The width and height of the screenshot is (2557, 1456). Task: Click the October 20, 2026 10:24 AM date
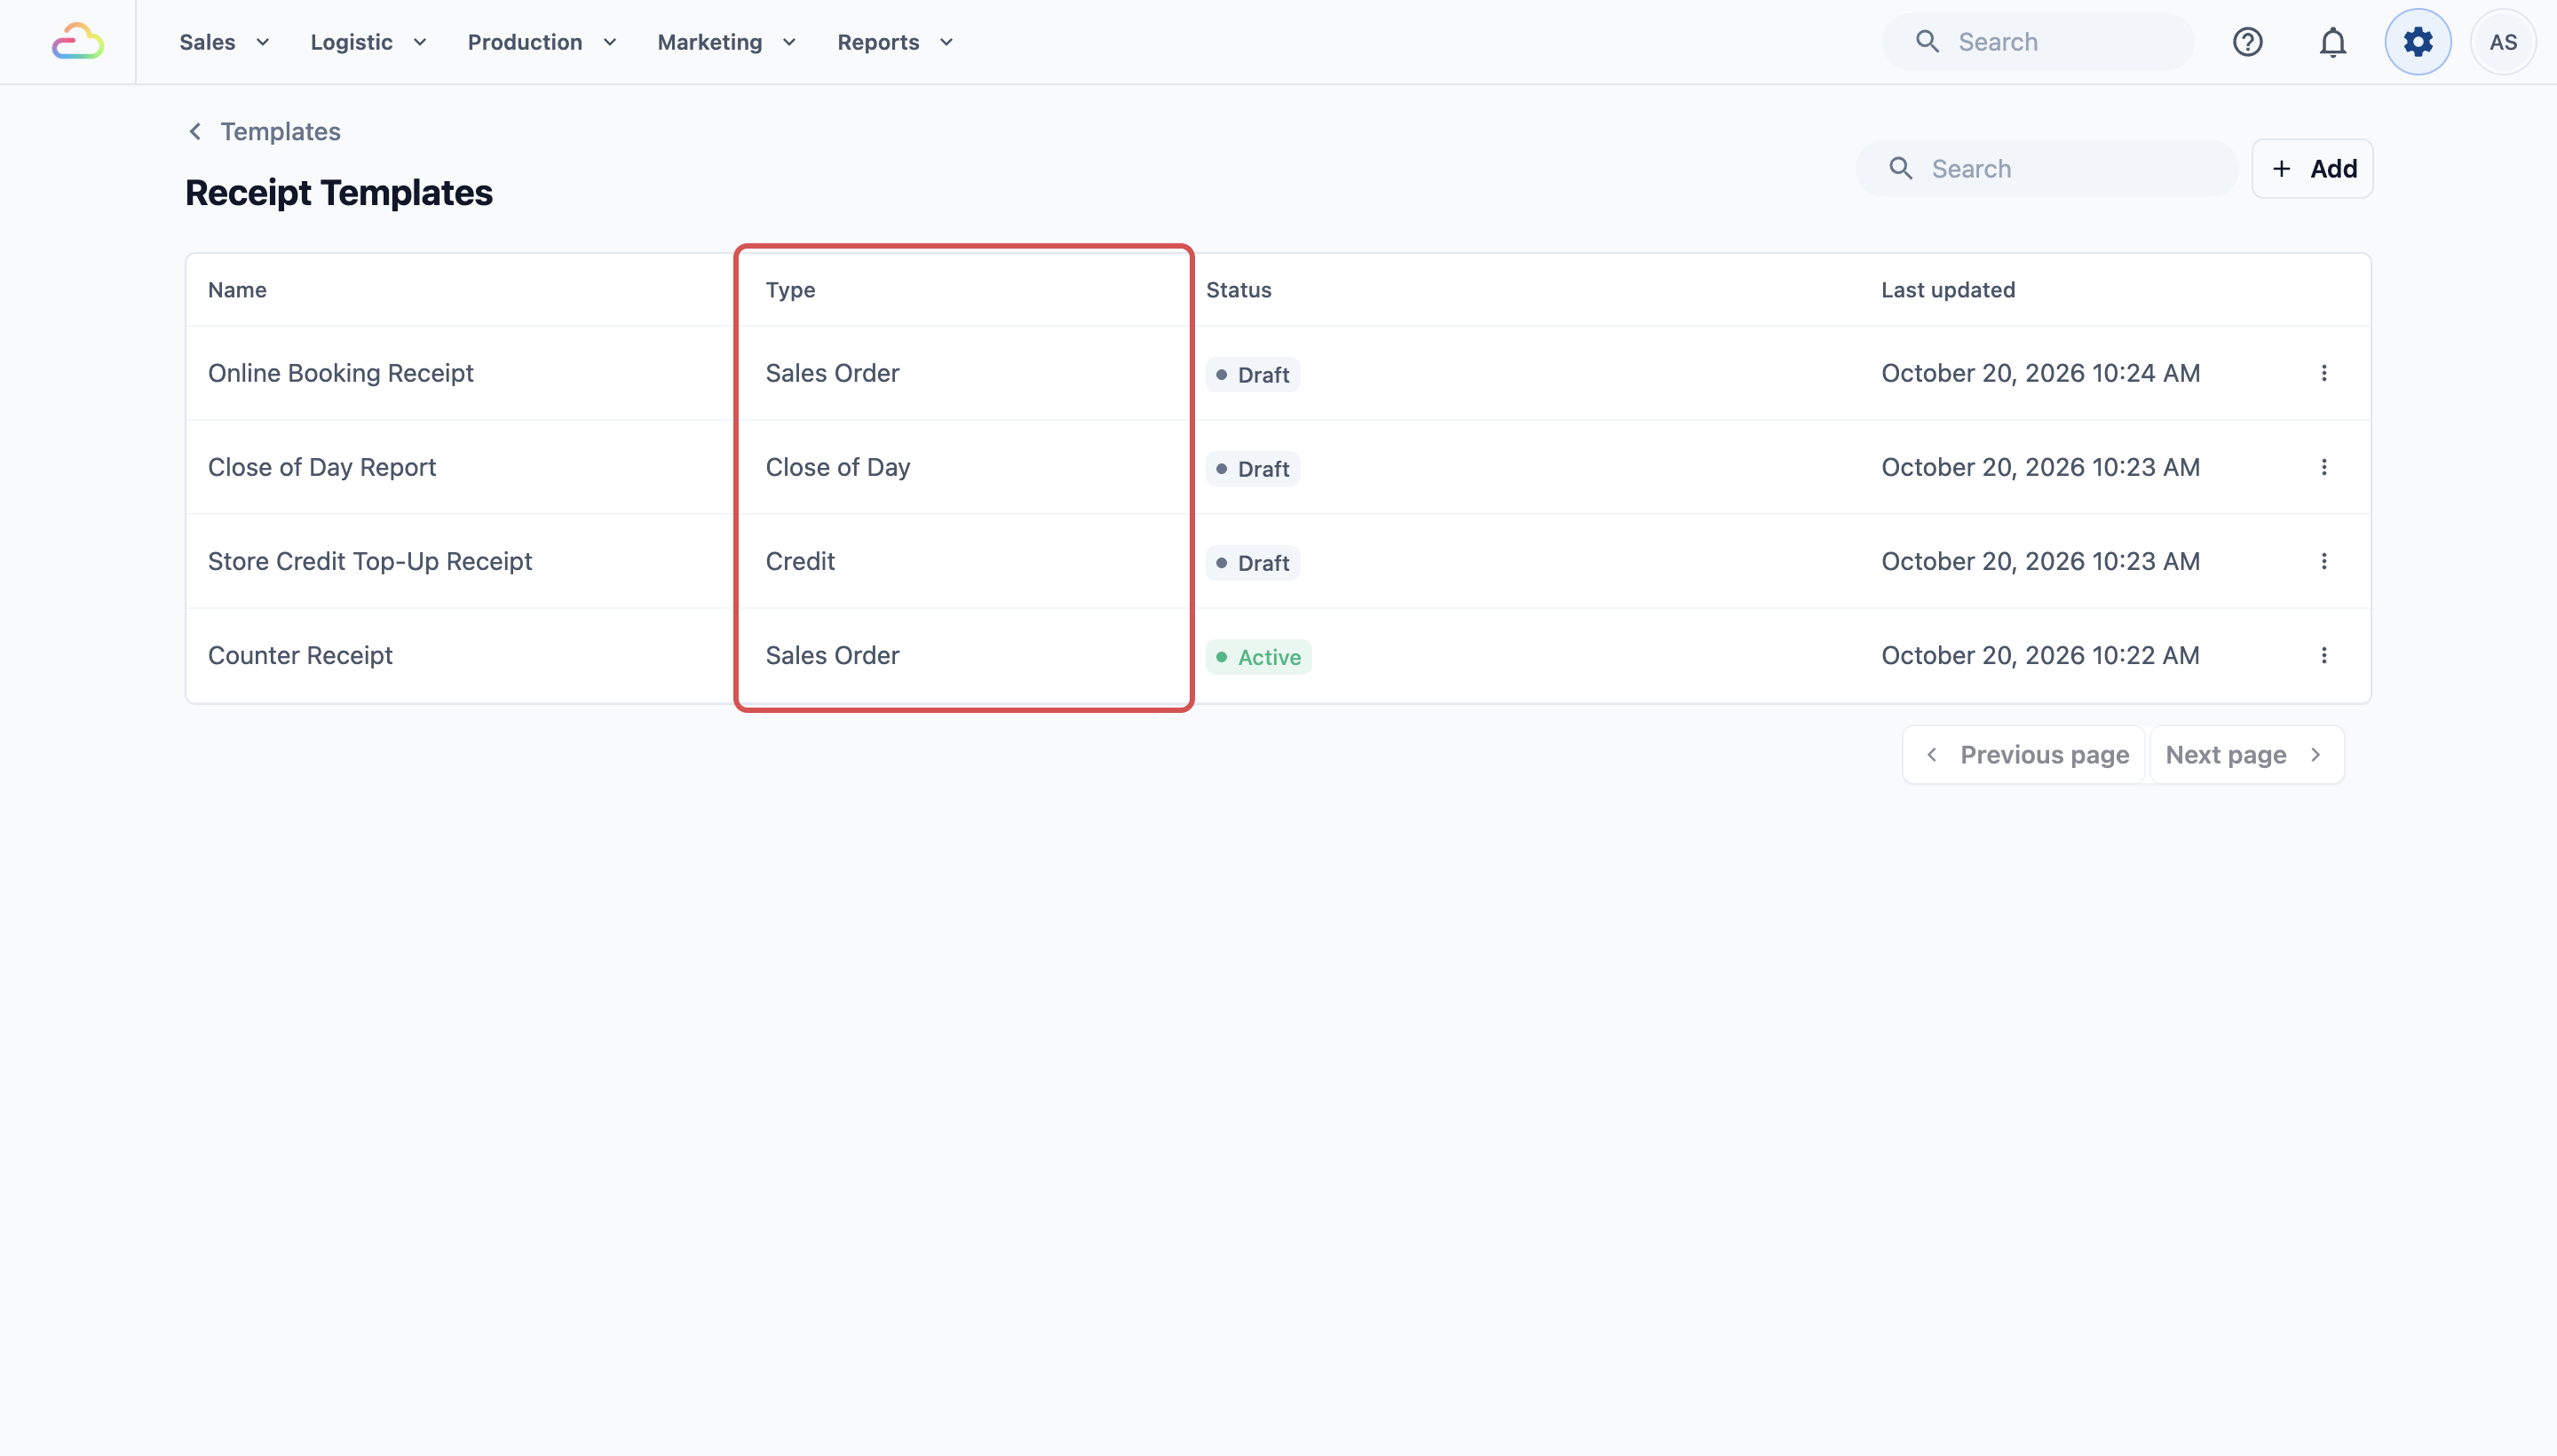pos(2040,373)
